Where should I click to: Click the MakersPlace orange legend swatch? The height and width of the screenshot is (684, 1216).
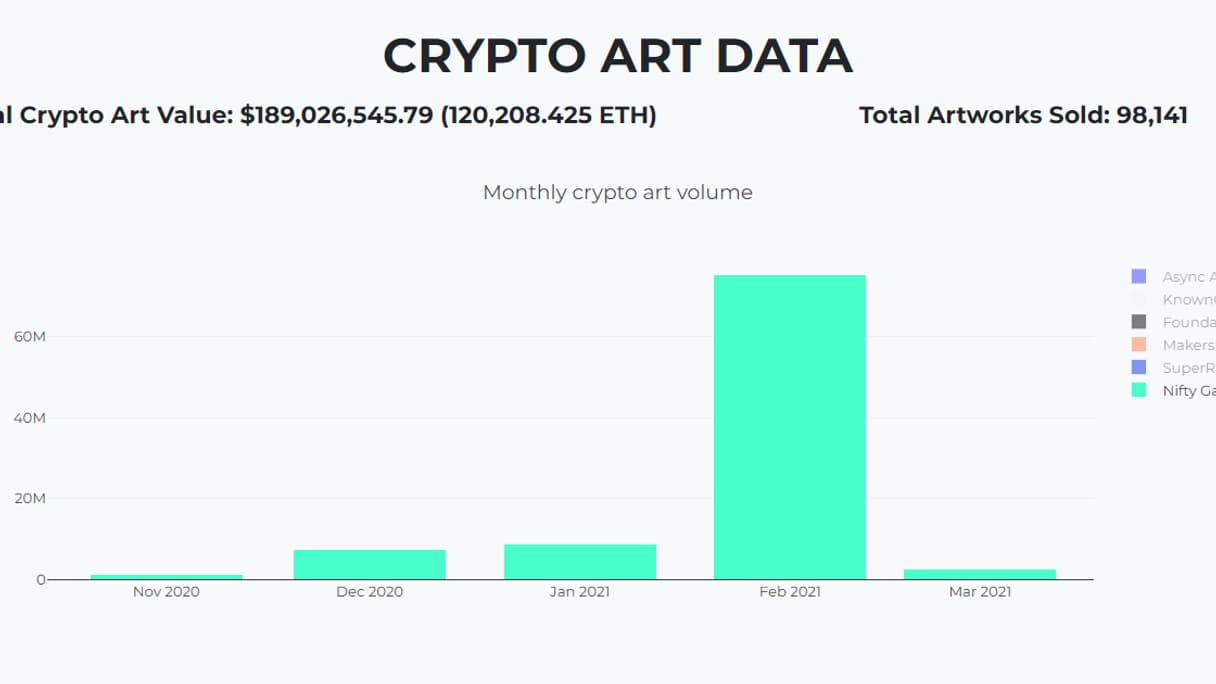[1138, 345]
